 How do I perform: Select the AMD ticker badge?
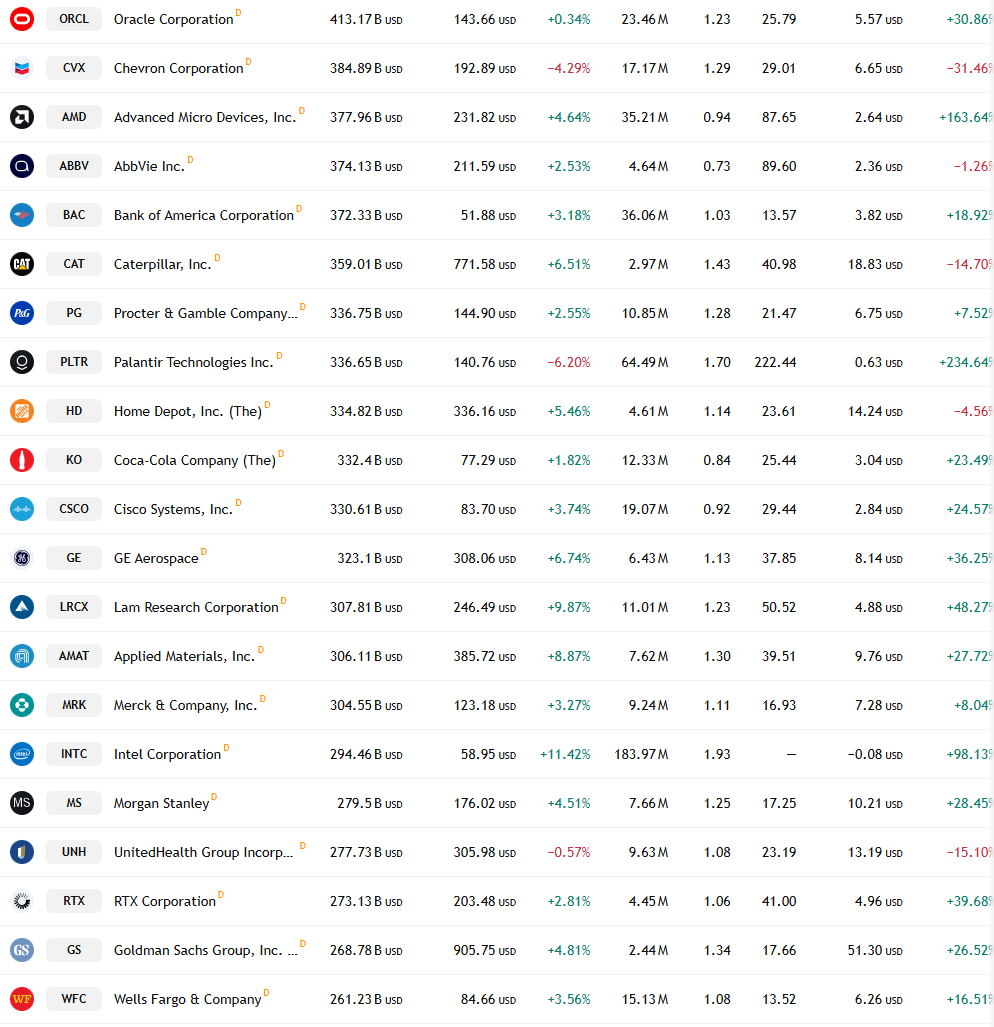click(74, 117)
